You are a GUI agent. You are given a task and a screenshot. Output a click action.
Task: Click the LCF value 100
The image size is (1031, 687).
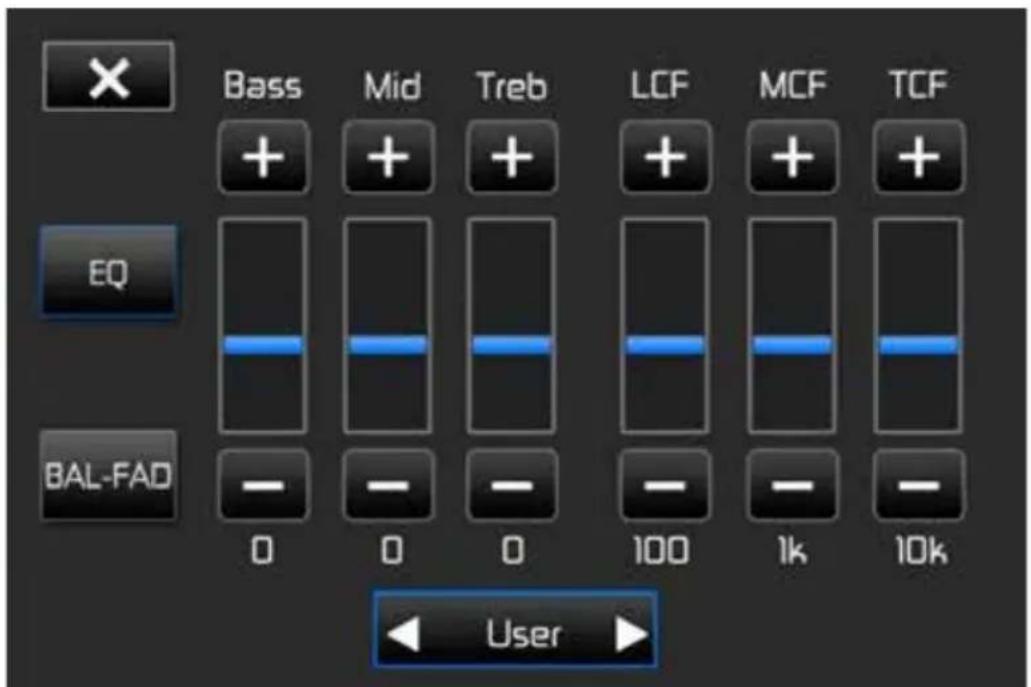click(x=661, y=550)
